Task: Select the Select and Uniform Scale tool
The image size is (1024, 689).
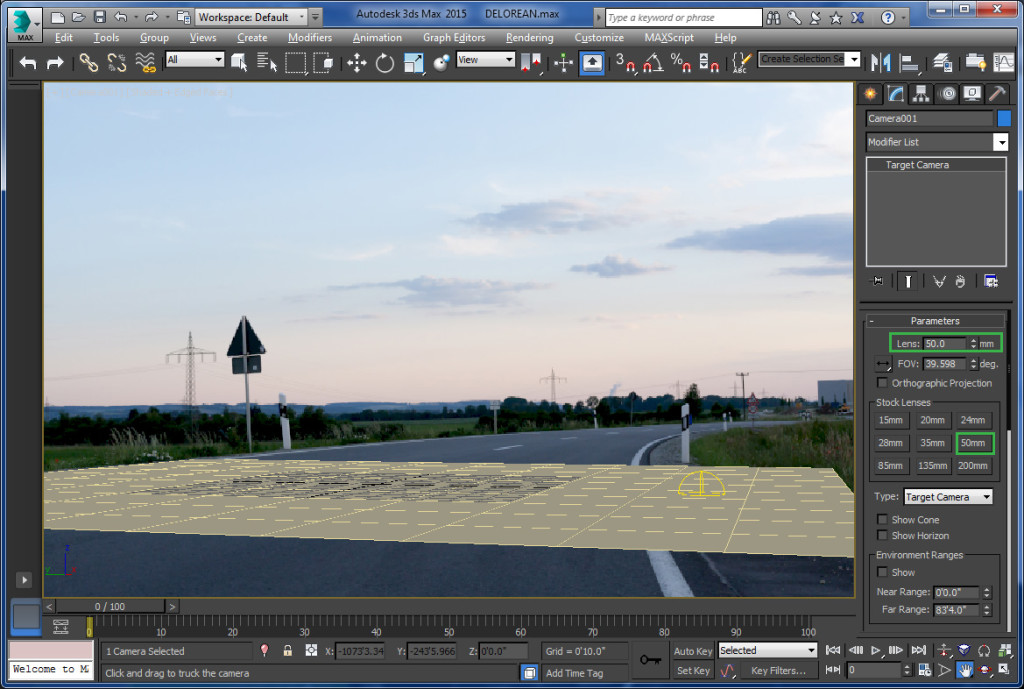Action: (412, 62)
